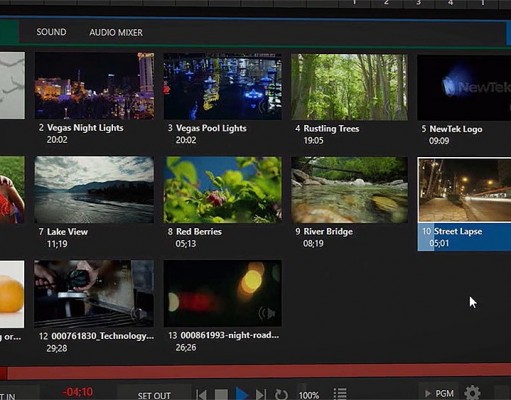The width and height of the screenshot is (511, 400).
Task: Click the 05;13 duration under Red Berries
Action: click(x=186, y=244)
